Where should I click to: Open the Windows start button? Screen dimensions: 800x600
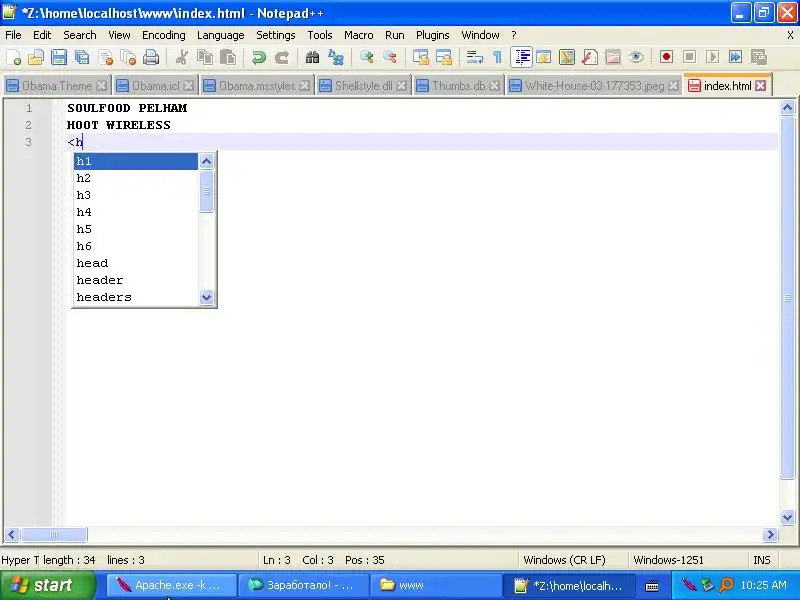pyautogui.click(x=47, y=585)
